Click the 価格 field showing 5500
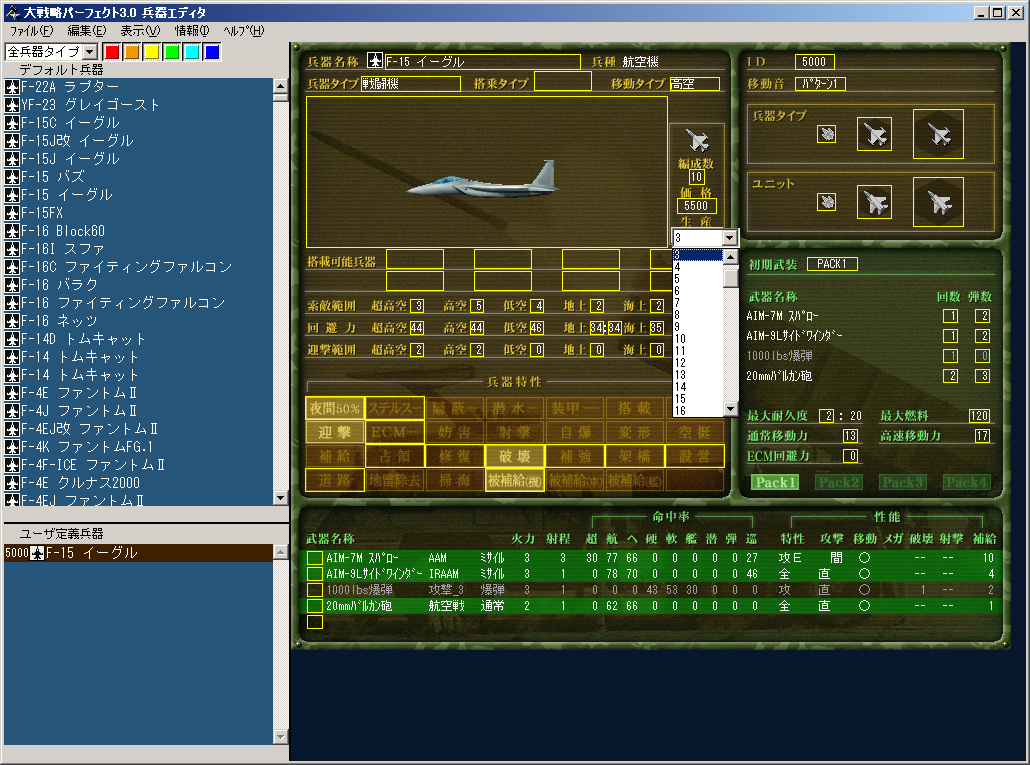 click(696, 206)
